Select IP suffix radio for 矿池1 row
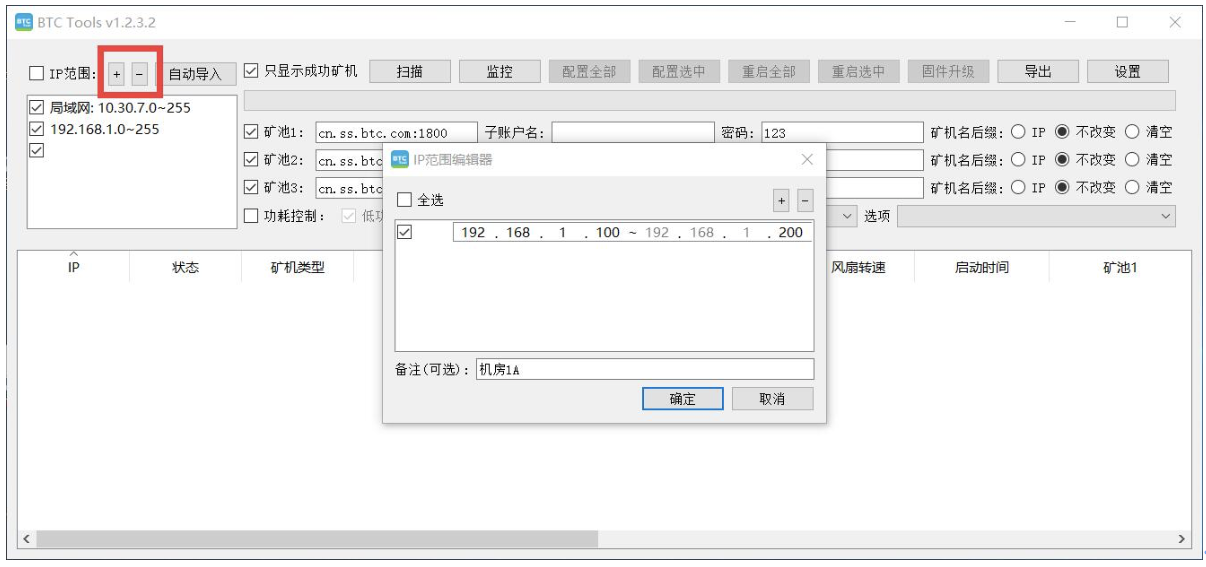This screenshot has width=1206, height=567. [x=1018, y=132]
